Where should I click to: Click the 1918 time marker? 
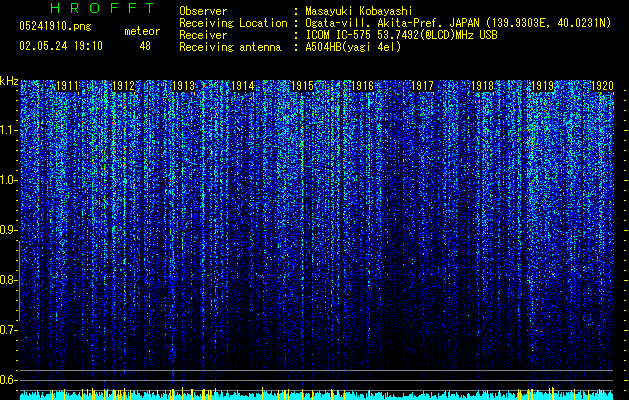point(483,86)
